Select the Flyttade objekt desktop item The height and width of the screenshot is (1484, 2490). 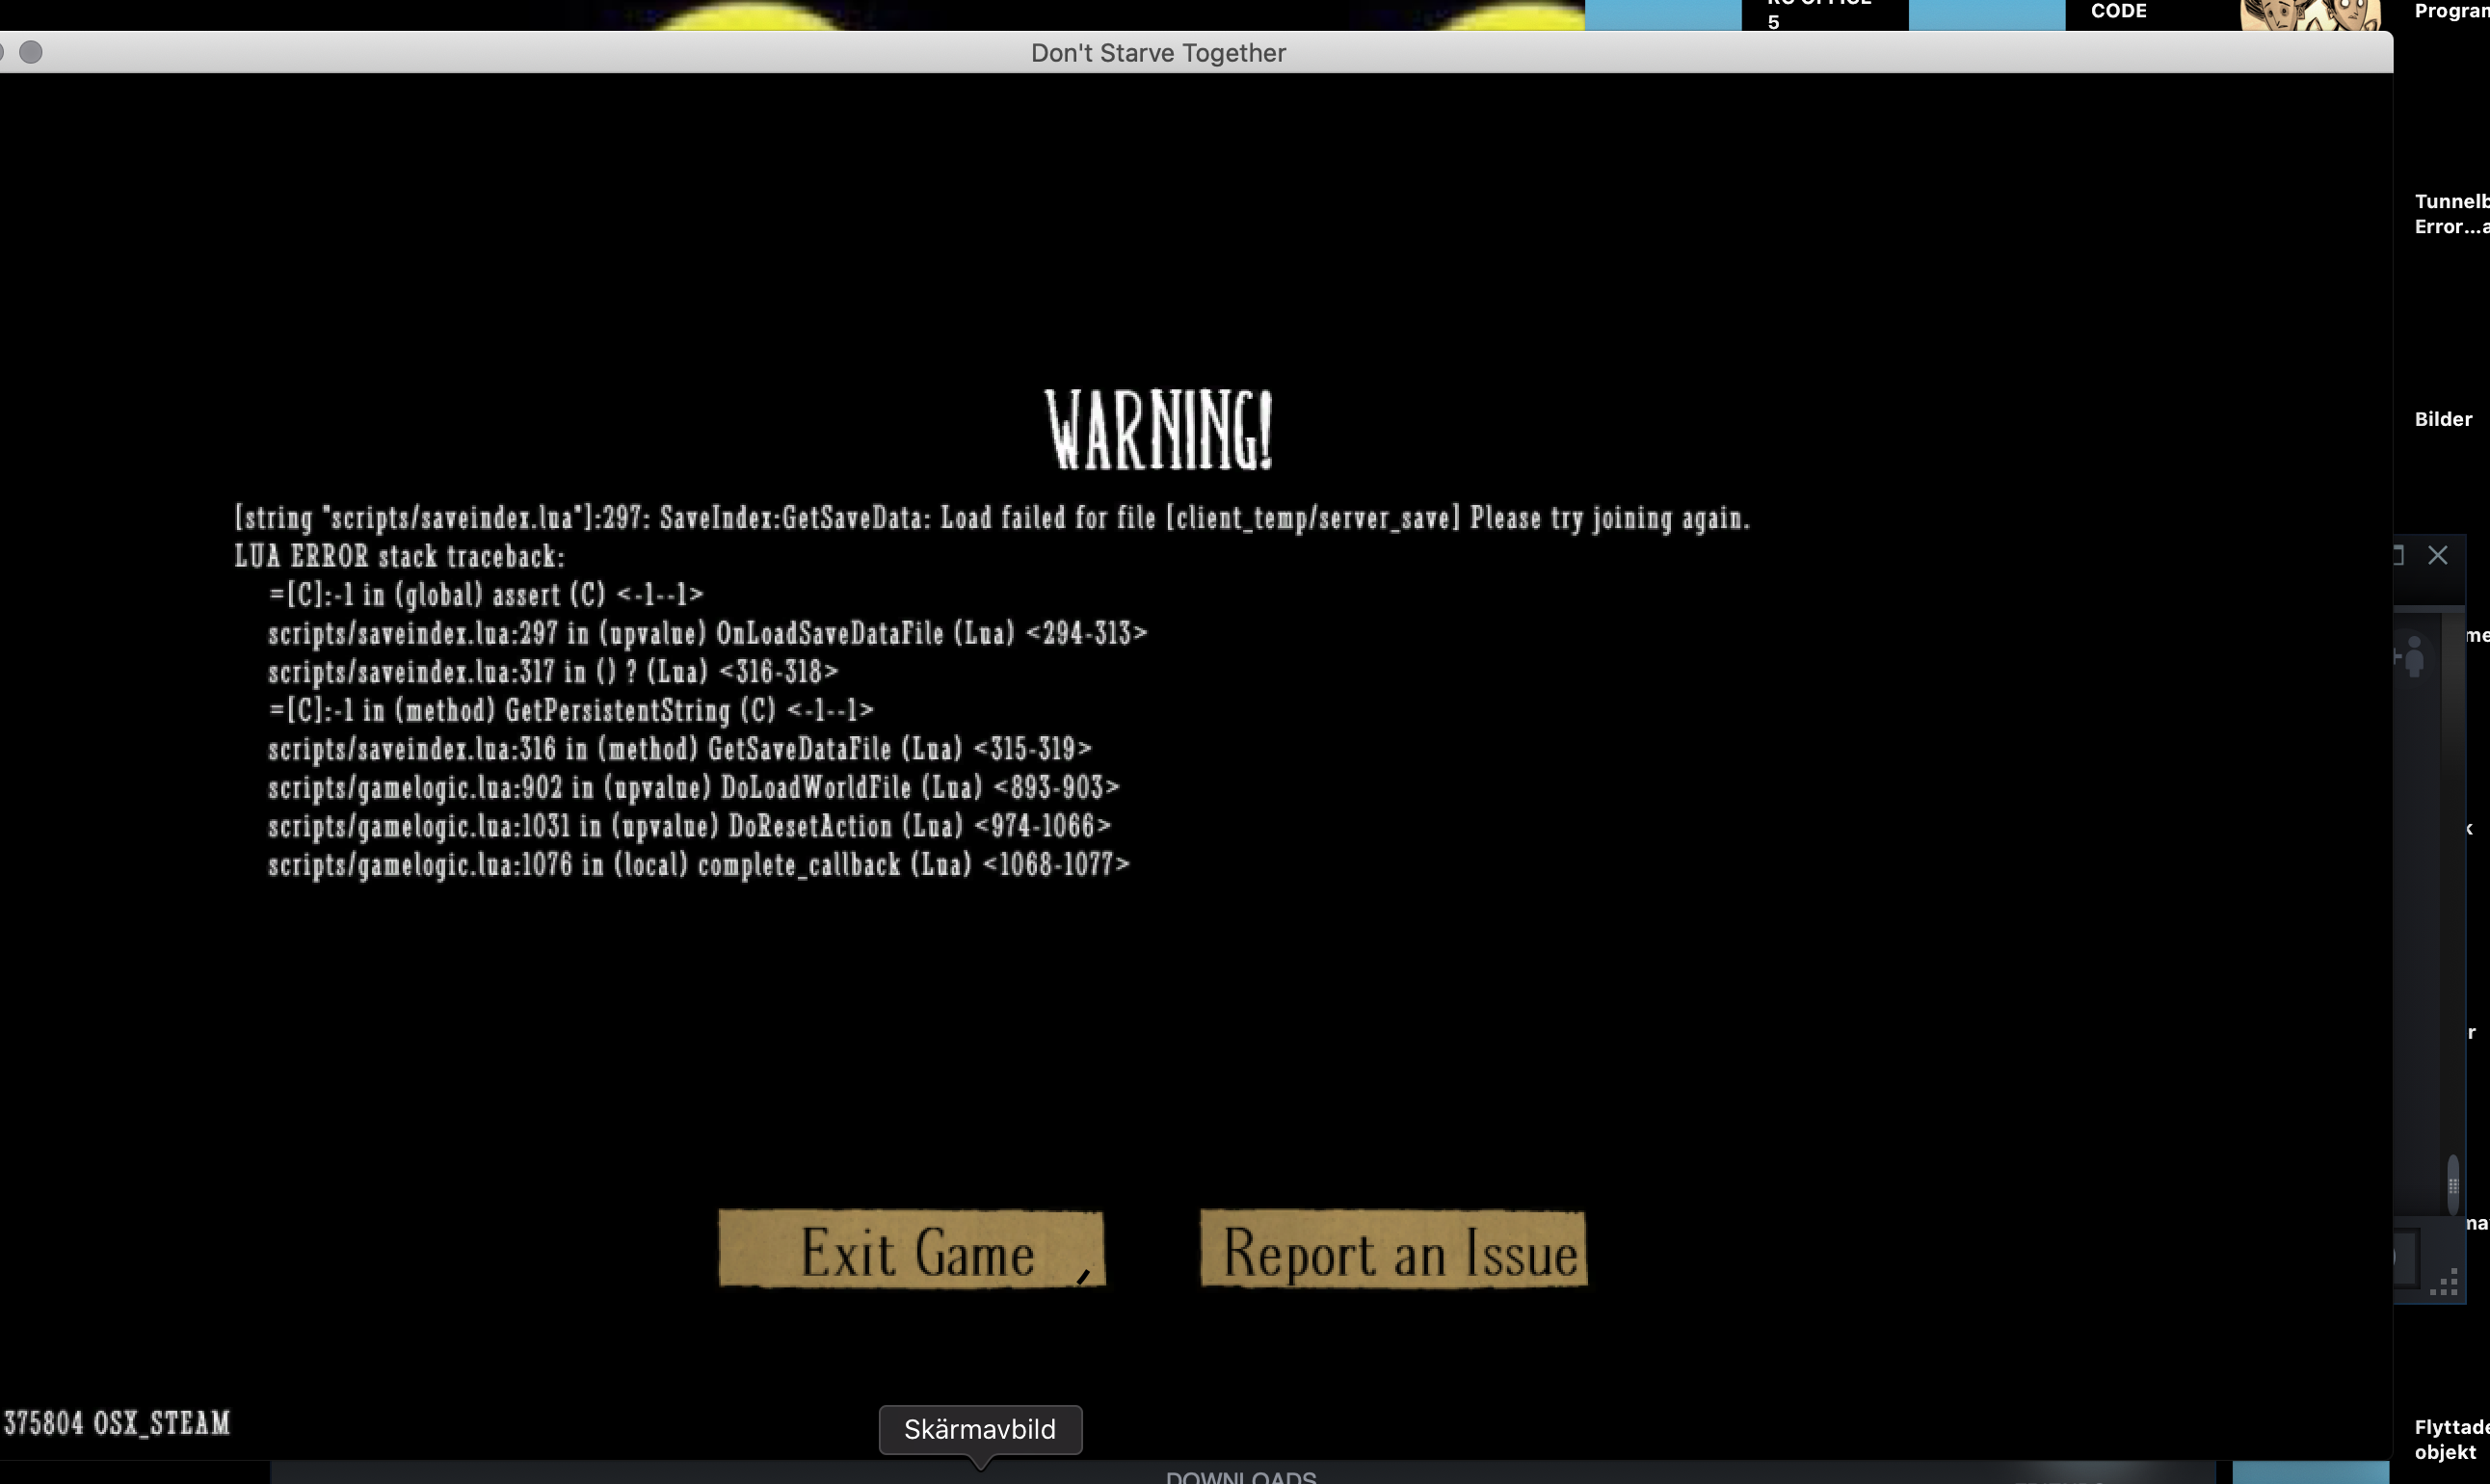[2450, 1439]
